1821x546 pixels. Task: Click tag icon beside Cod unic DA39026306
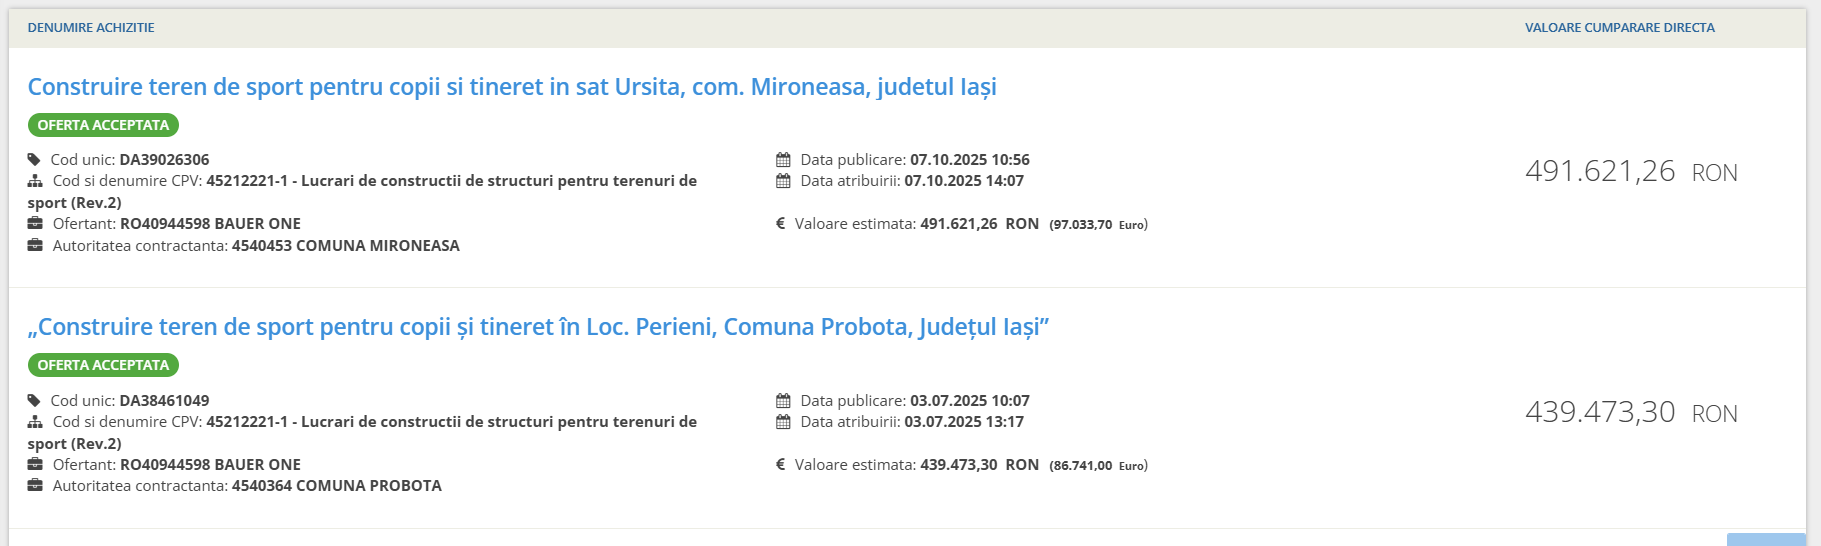tap(34, 160)
